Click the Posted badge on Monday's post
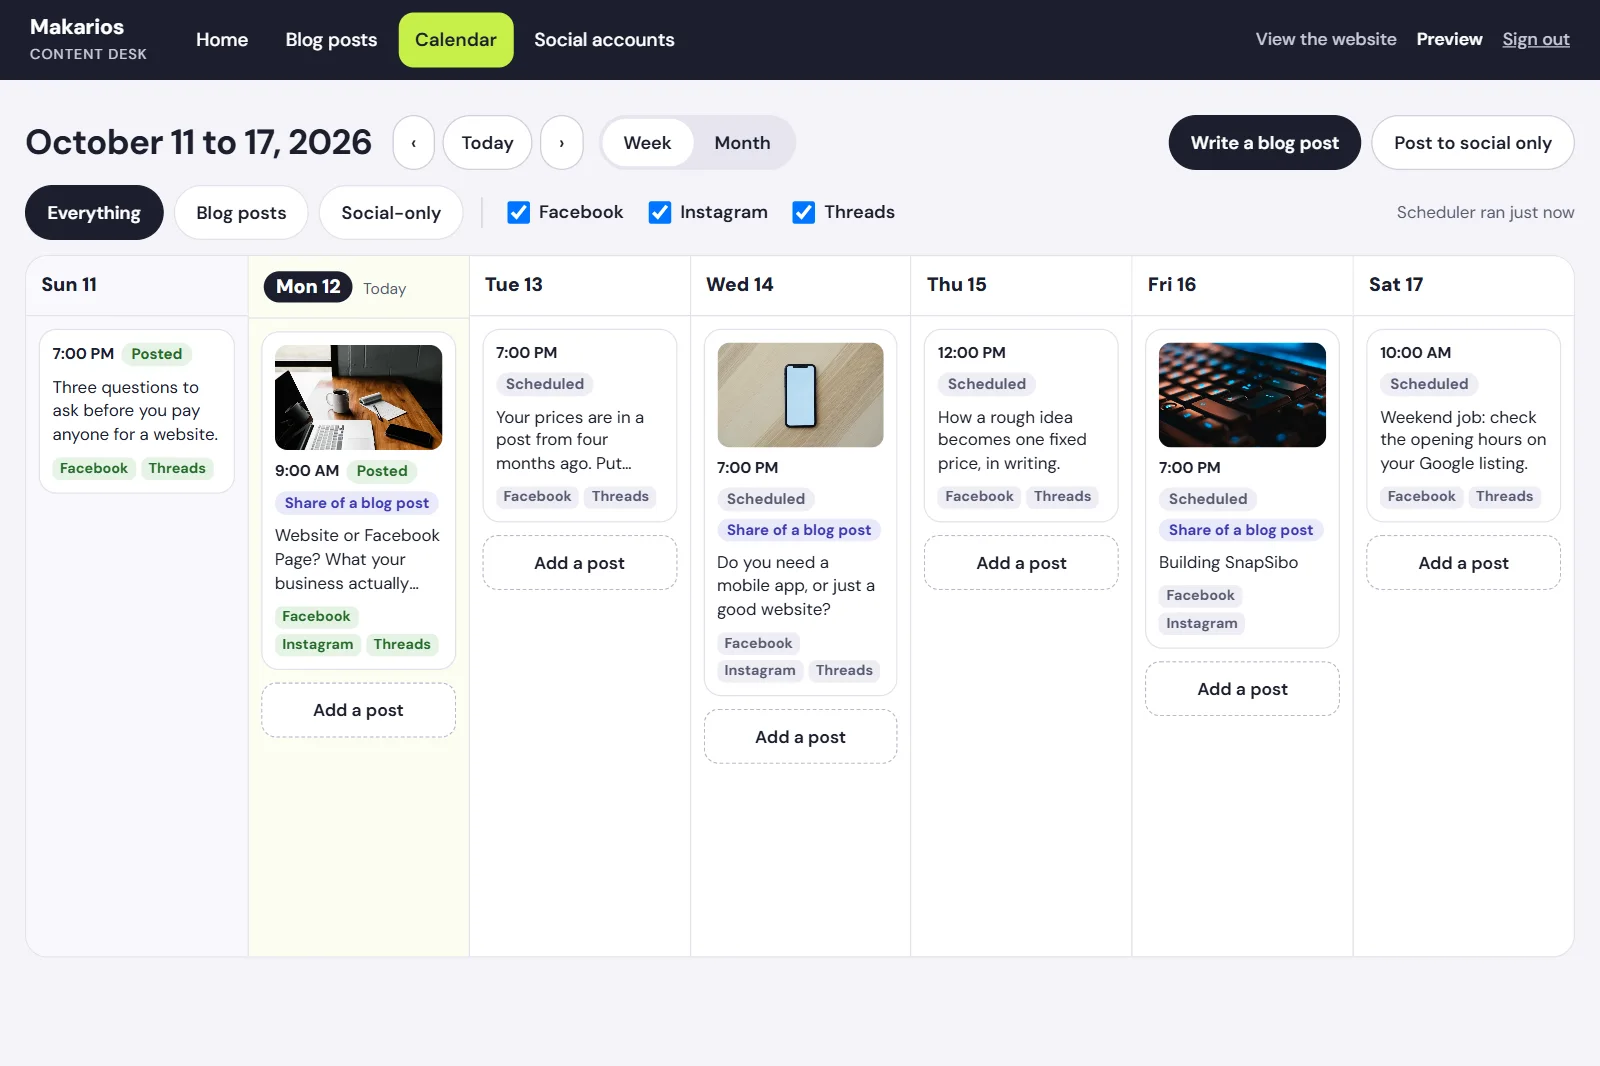The width and height of the screenshot is (1600, 1066). [382, 471]
